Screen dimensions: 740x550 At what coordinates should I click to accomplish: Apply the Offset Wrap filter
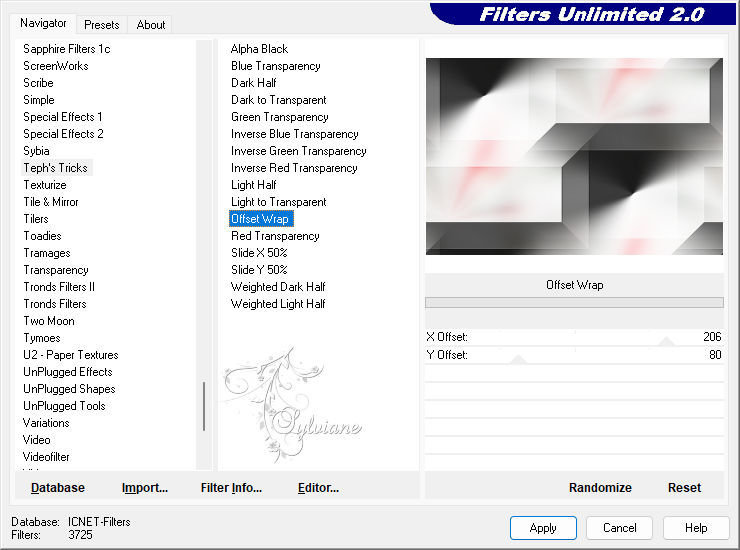543,528
